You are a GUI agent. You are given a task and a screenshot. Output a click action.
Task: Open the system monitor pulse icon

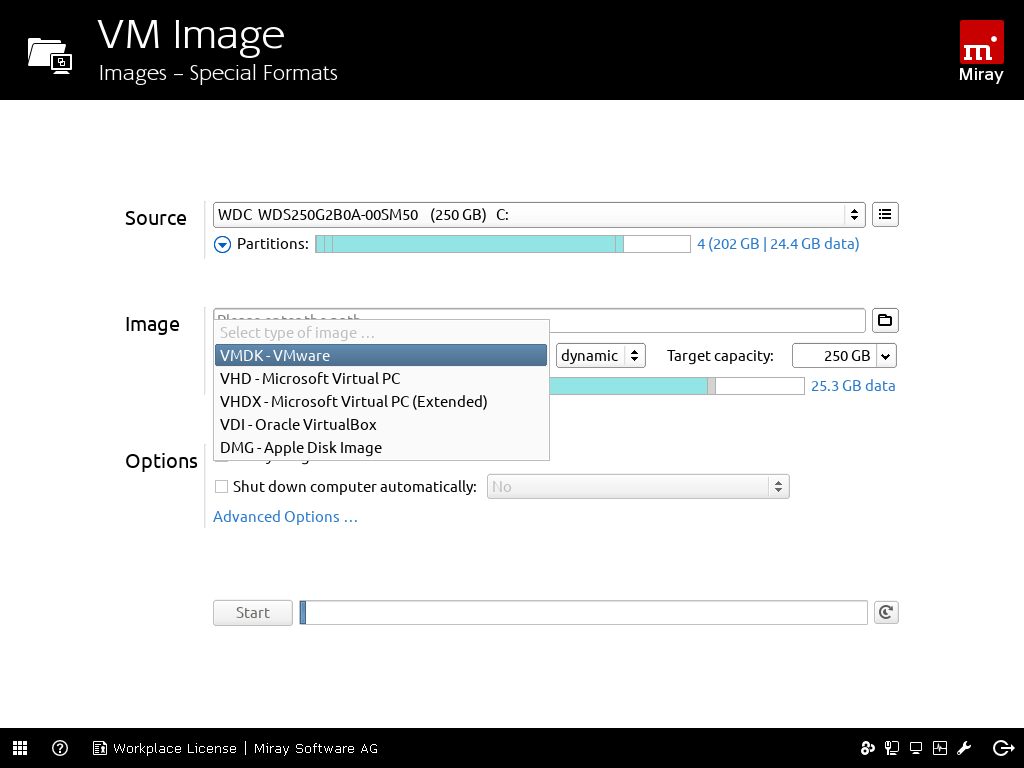pos(939,748)
